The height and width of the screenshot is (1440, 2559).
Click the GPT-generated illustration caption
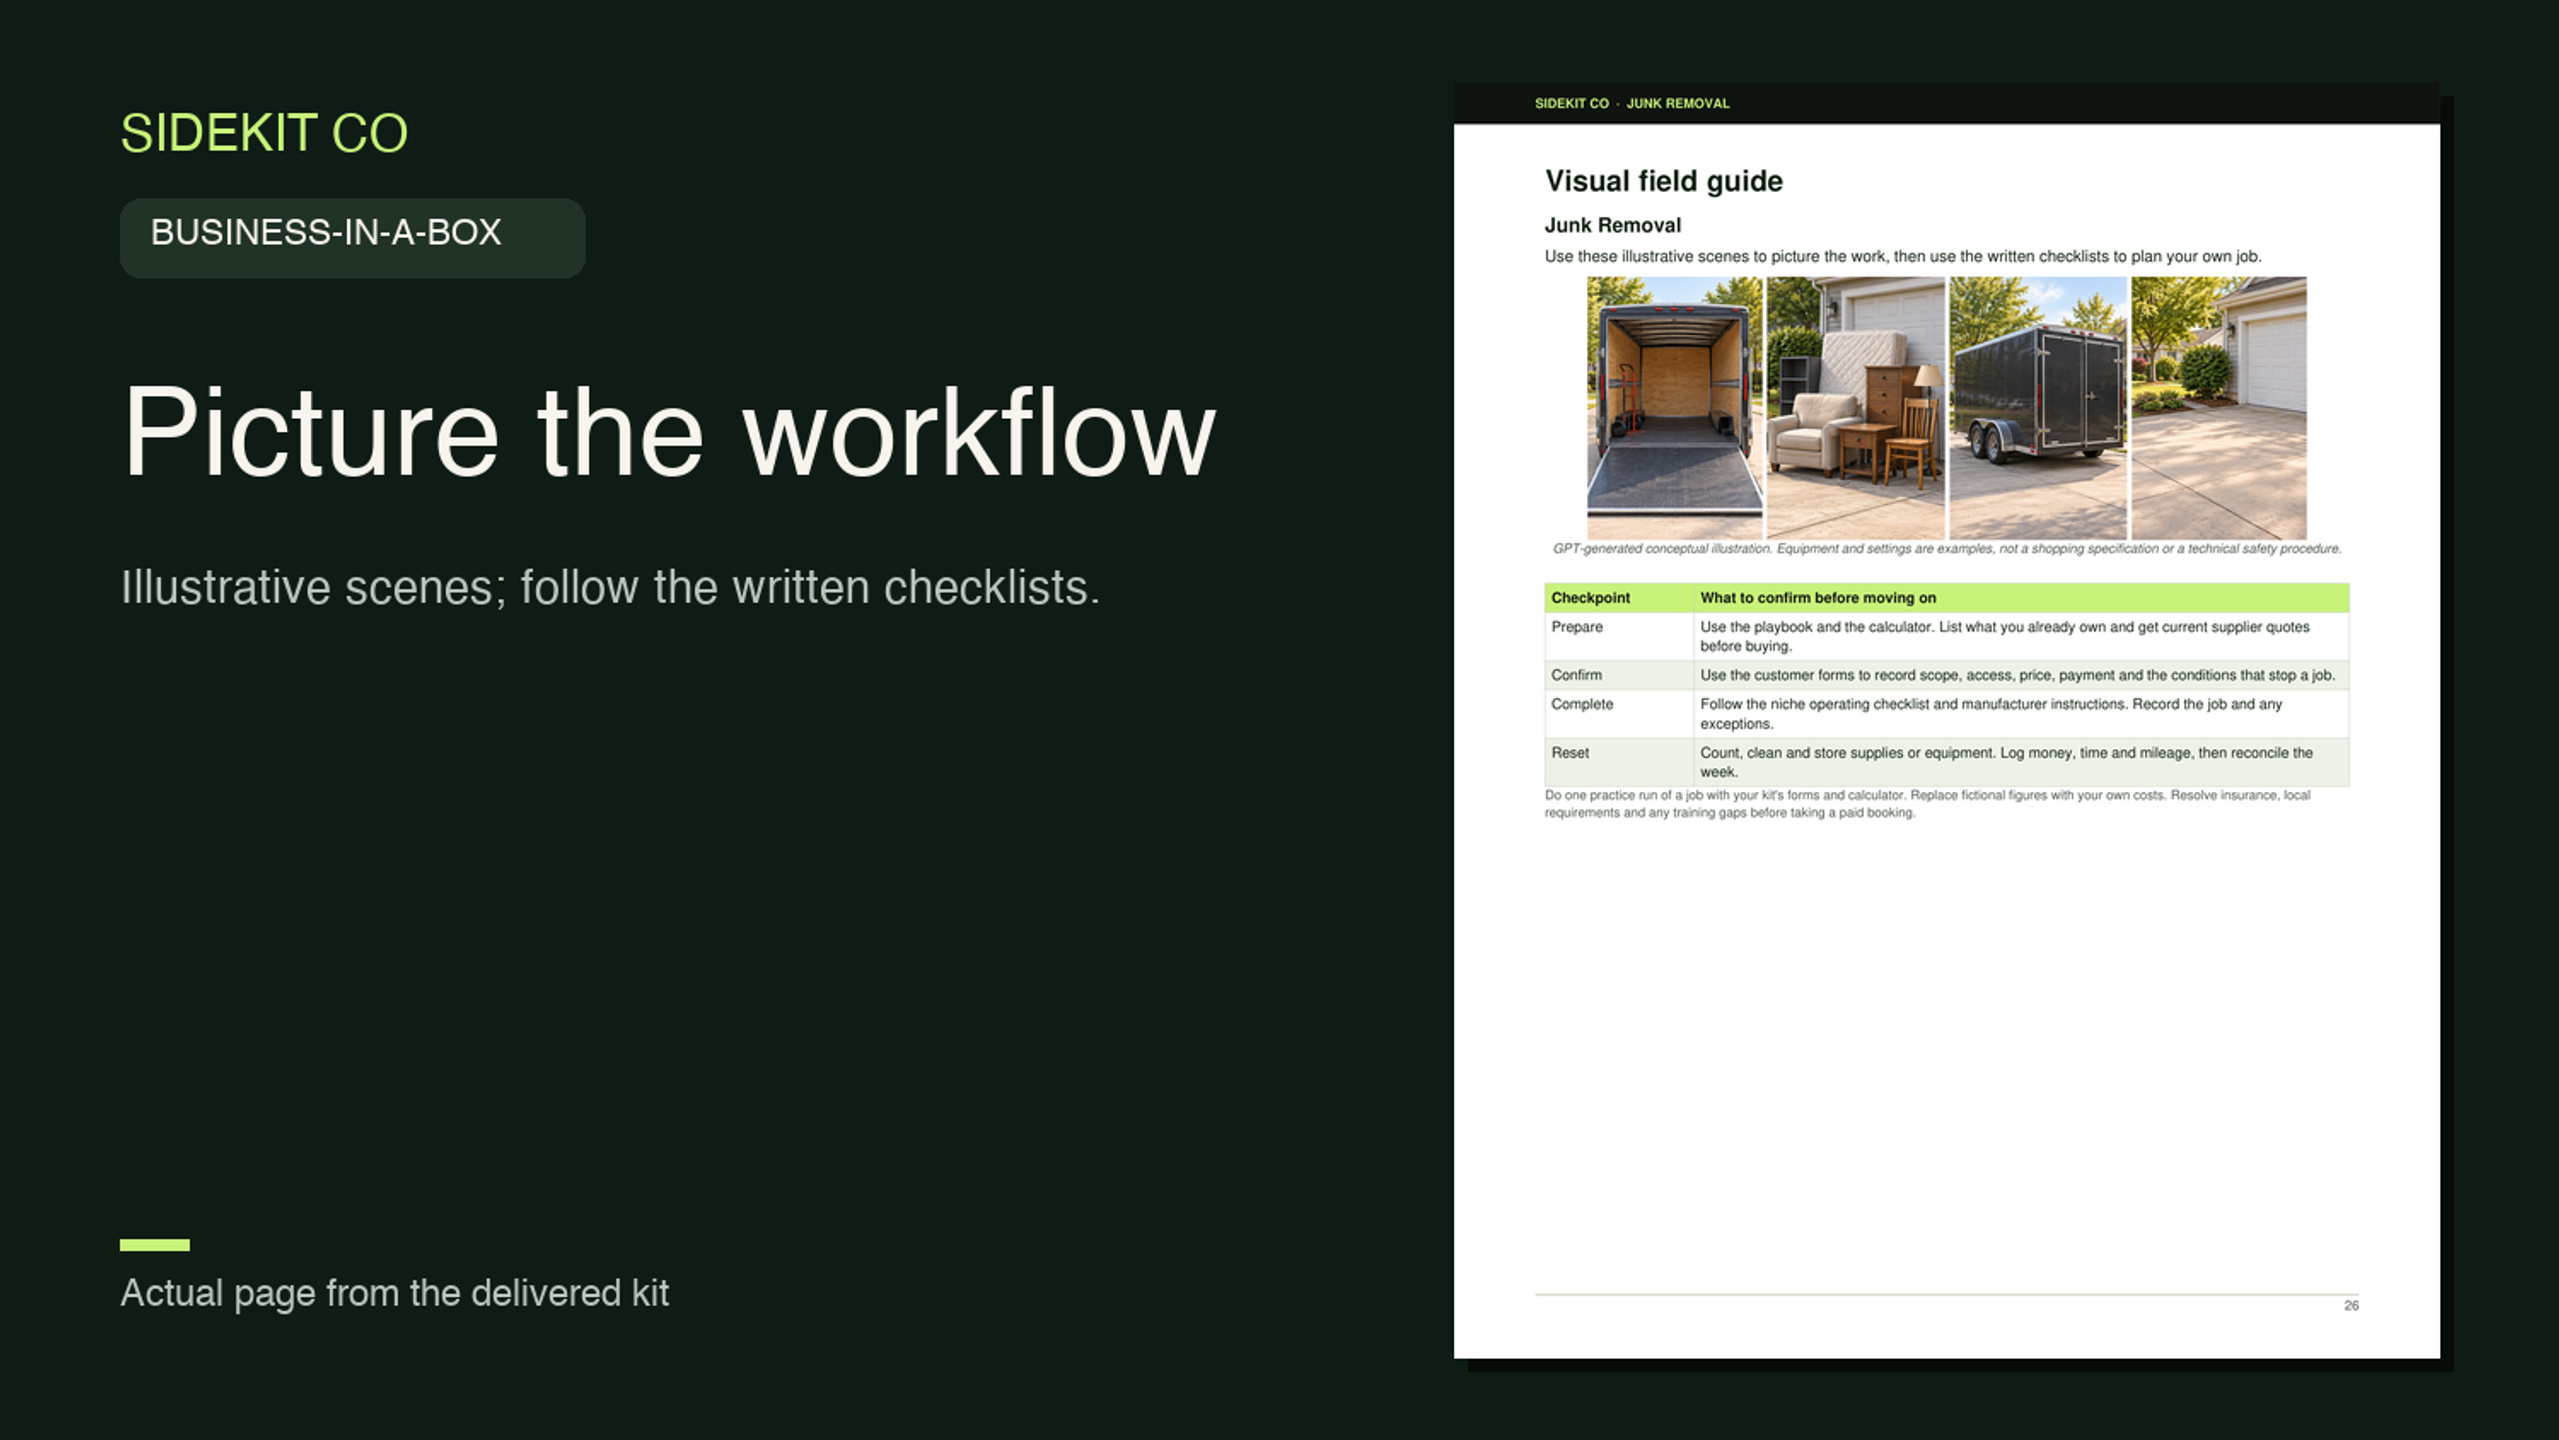pyautogui.click(x=1946, y=548)
